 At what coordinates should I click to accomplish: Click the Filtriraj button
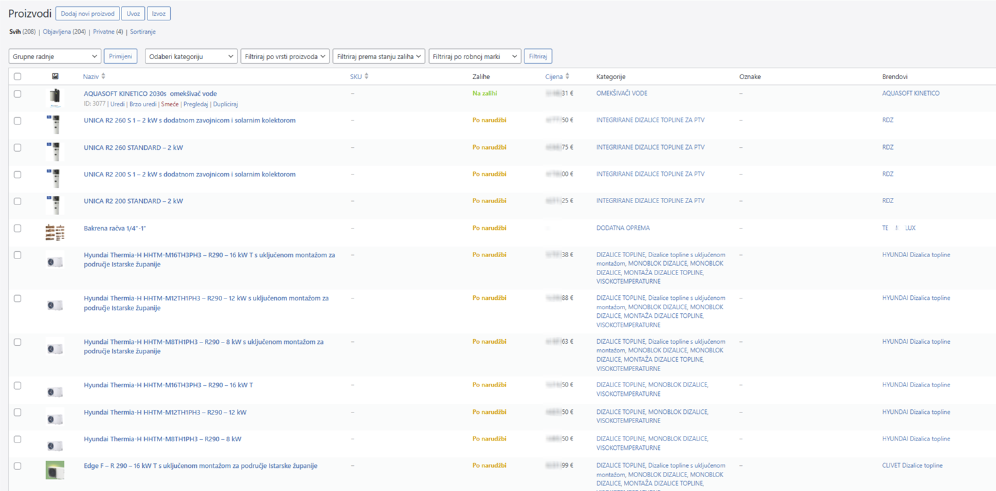point(538,57)
